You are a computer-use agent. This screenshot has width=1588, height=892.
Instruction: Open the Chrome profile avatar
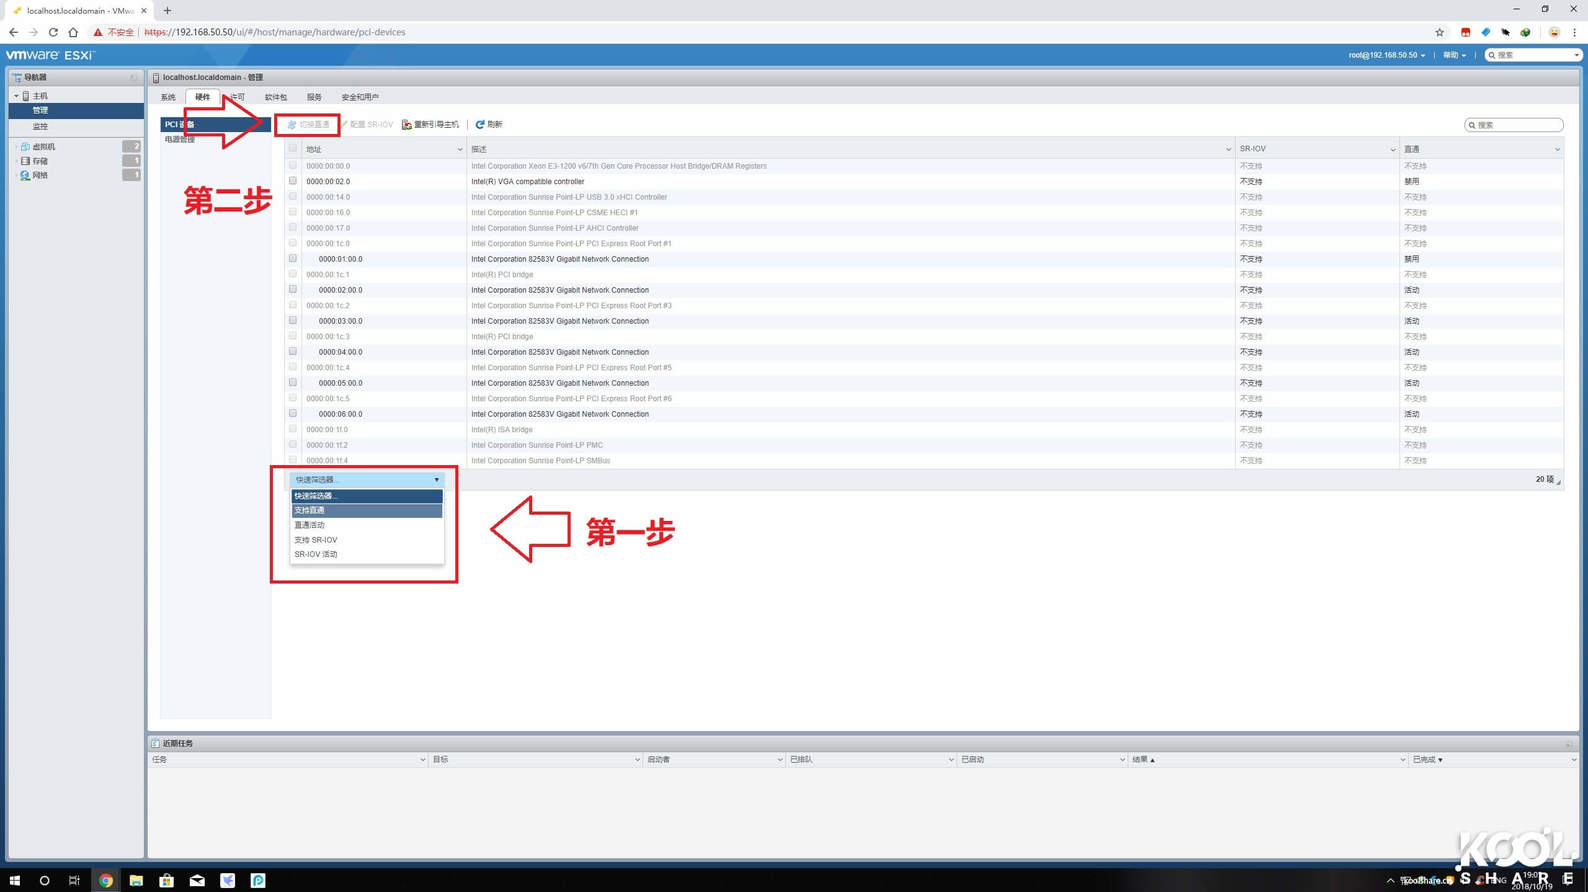pos(1554,32)
